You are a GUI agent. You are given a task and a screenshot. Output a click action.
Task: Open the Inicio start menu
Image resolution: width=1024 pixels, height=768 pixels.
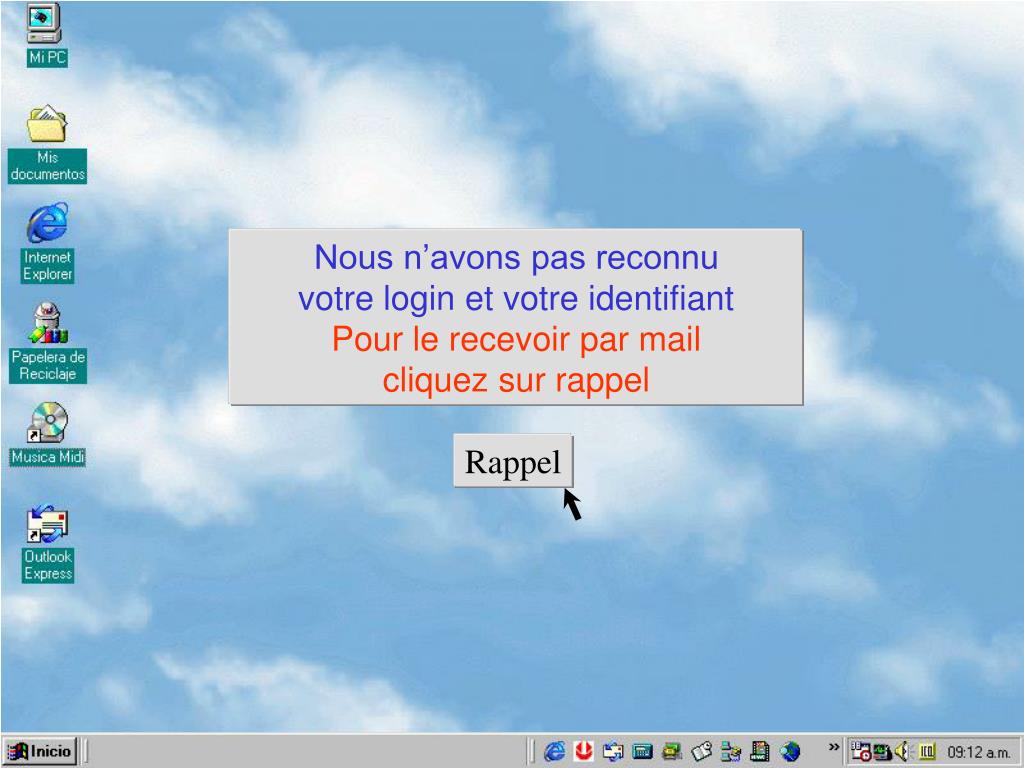[40, 751]
